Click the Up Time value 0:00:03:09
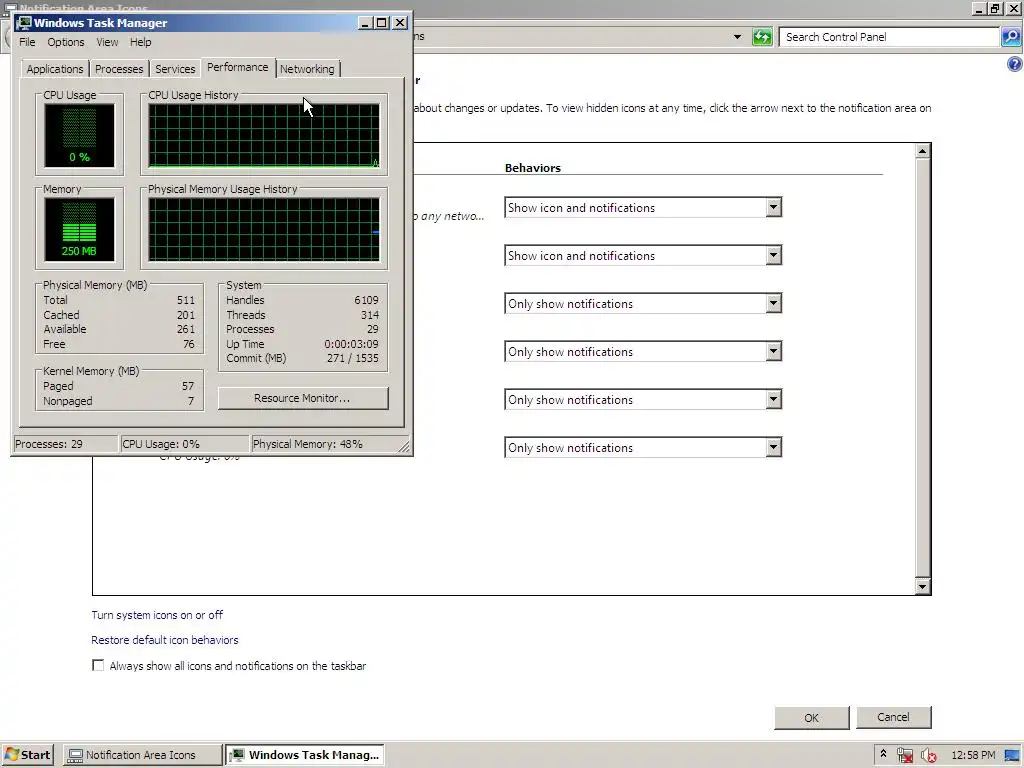The image size is (1024, 768). (351, 344)
